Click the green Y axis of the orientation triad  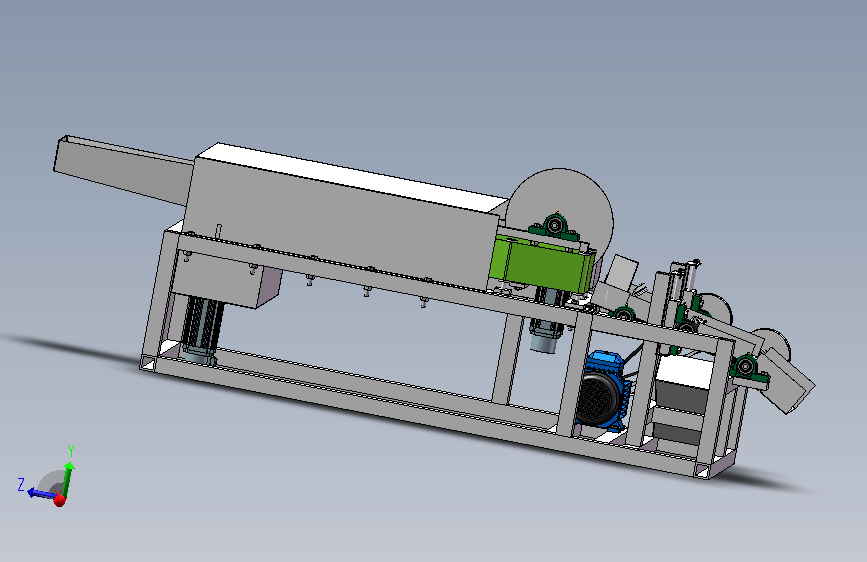[x=68, y=479]
